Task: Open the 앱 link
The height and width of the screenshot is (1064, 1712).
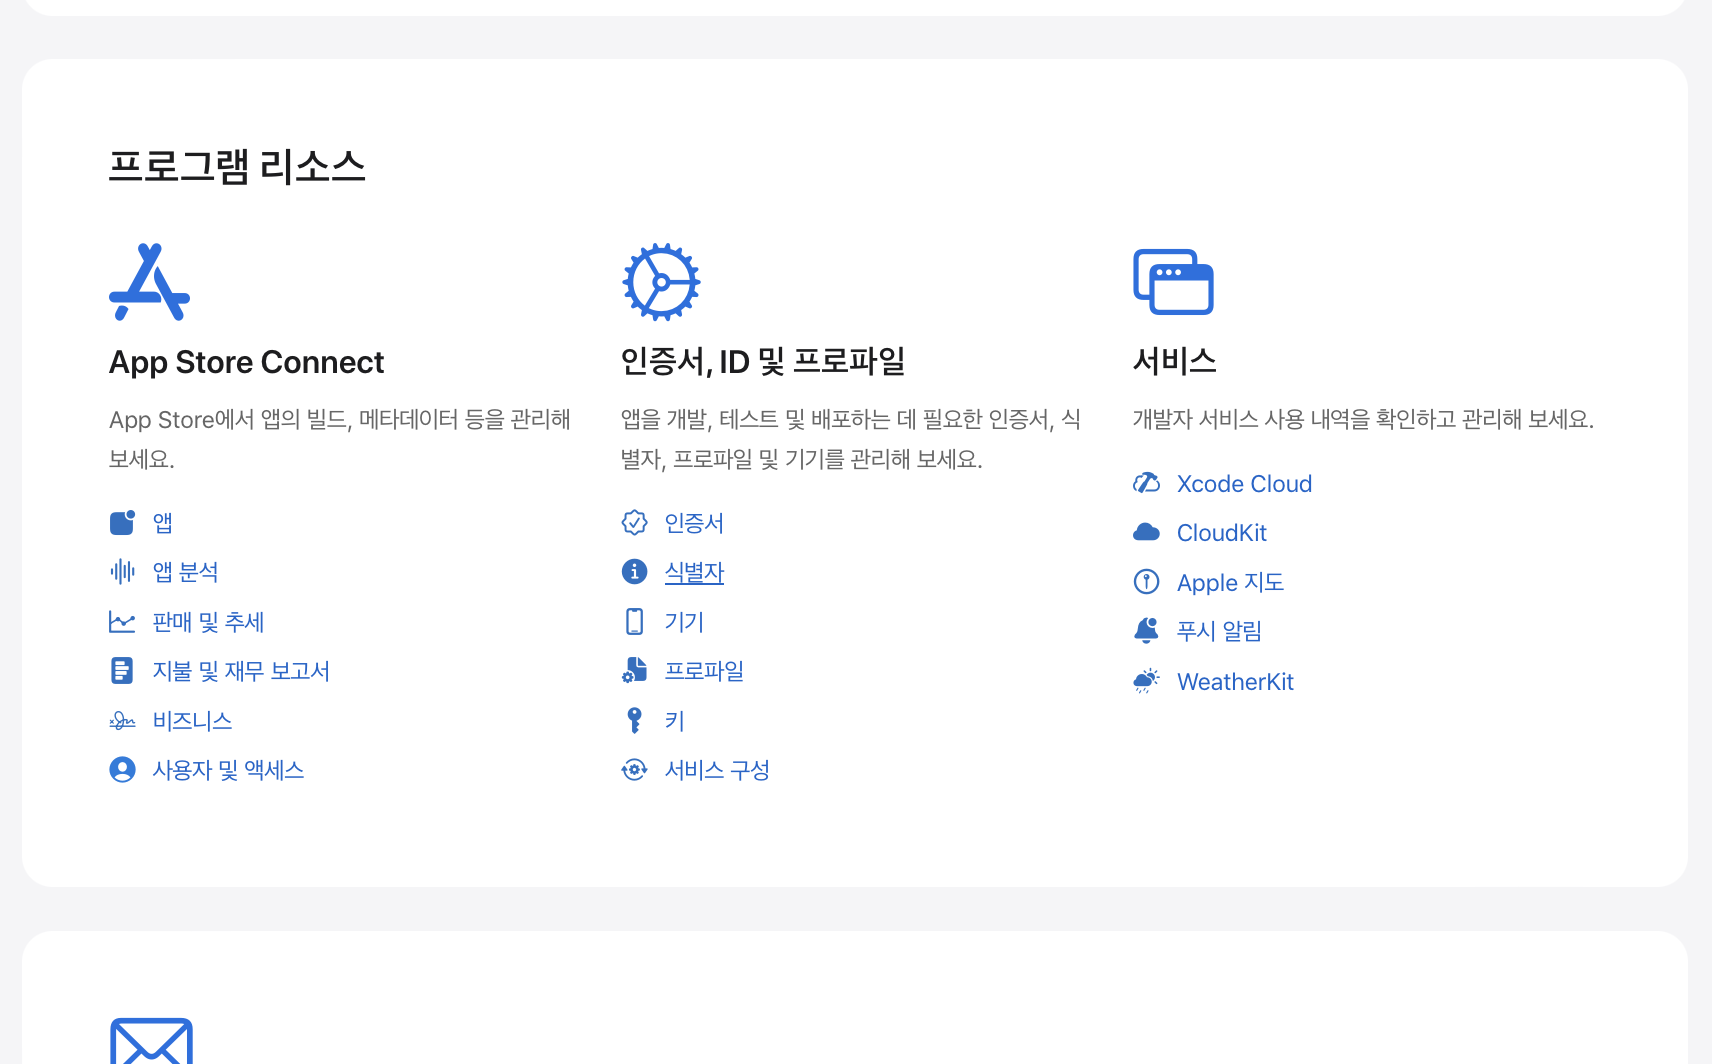Action: tap(162, 522)
